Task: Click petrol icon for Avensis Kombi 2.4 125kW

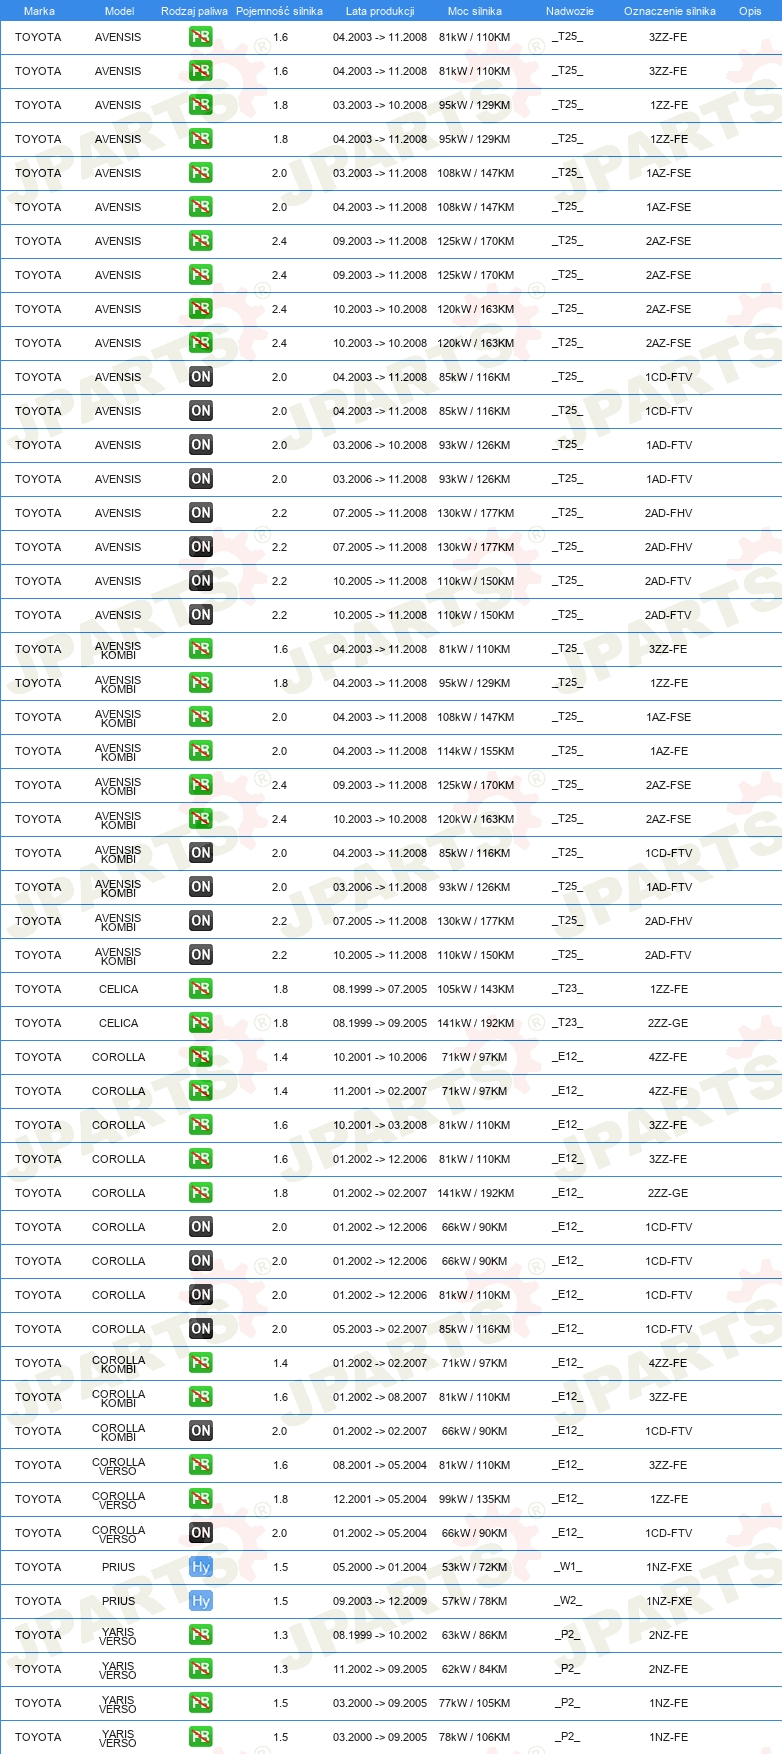Action: click(200, 785)
